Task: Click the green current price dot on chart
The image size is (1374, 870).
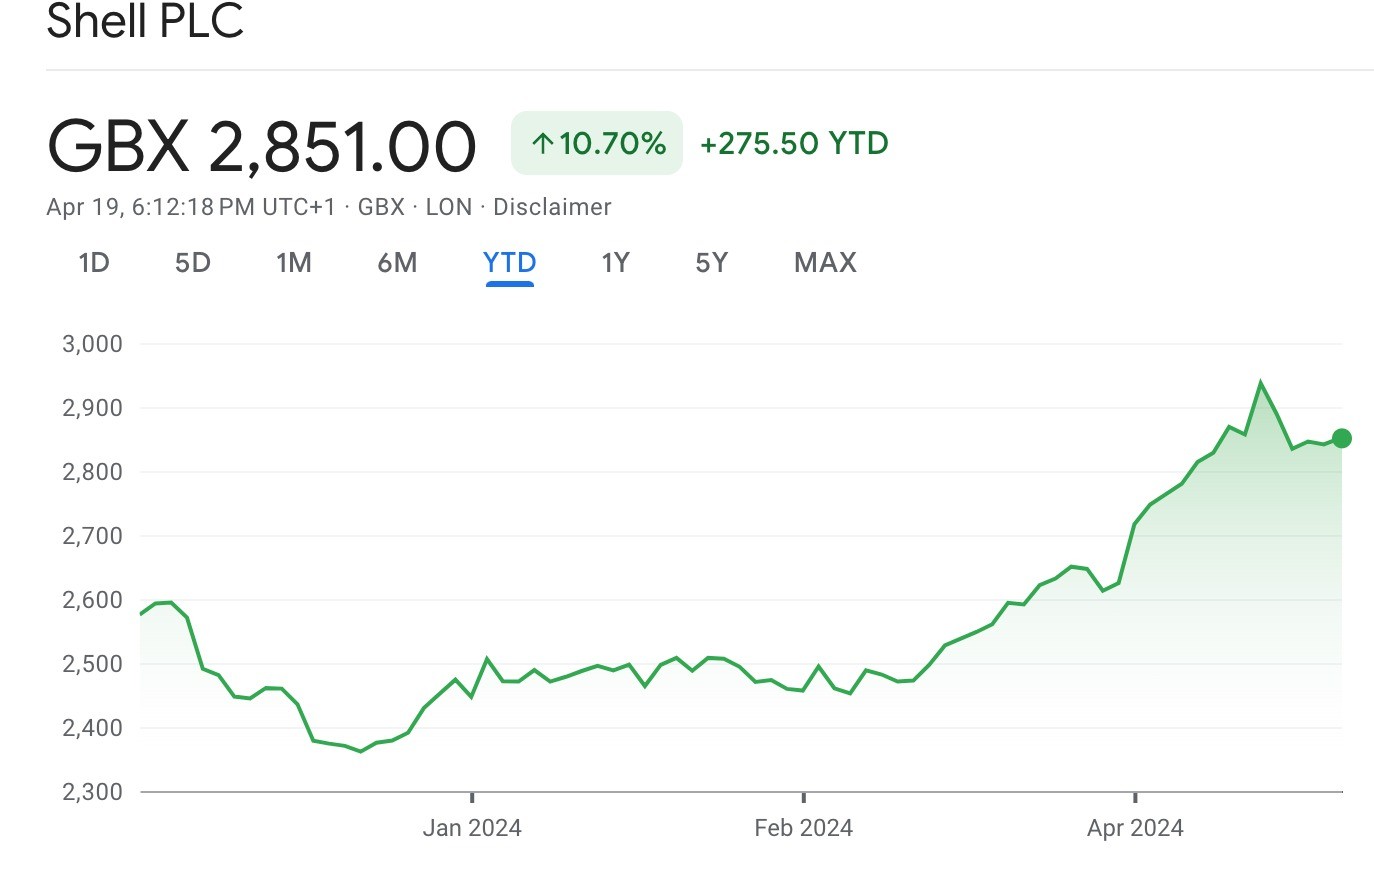Action: (1342, 438)
